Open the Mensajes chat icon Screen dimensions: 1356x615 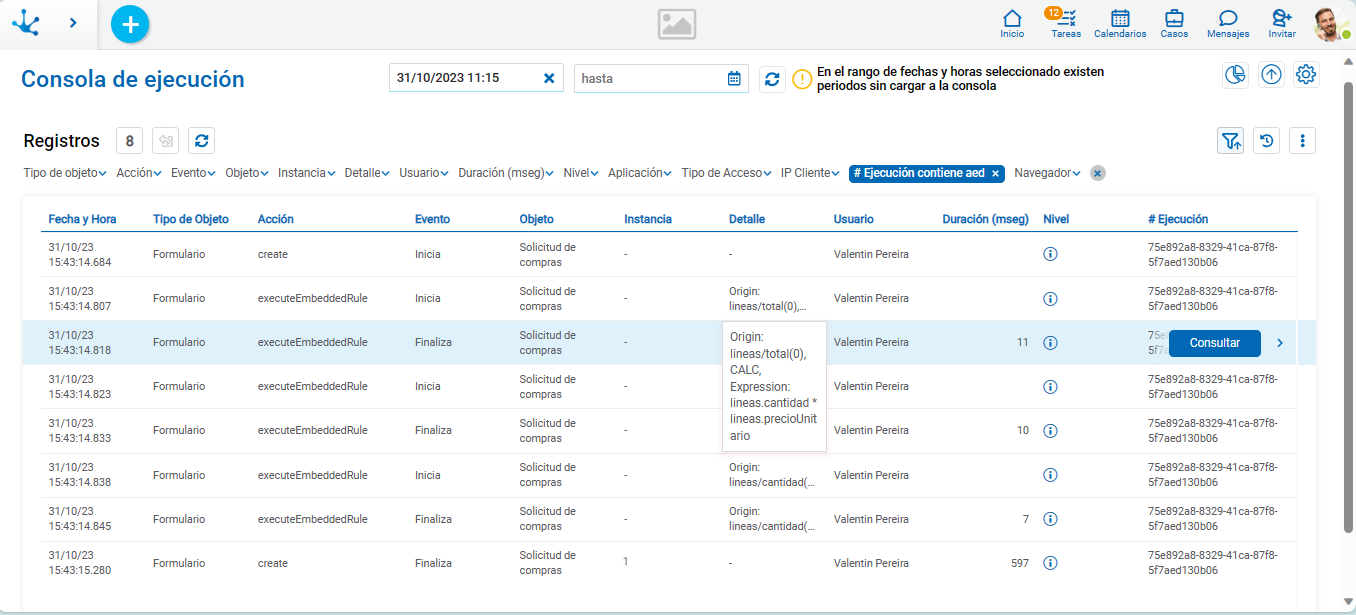tap(1228, 23)
